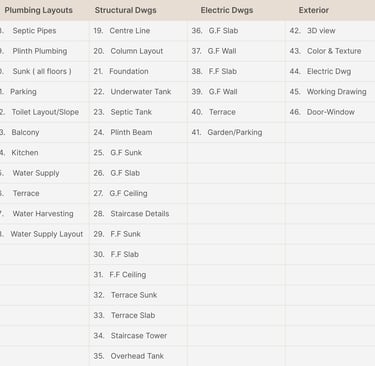
Task: Open item 46 Door-Window
Action: point(322,112)
